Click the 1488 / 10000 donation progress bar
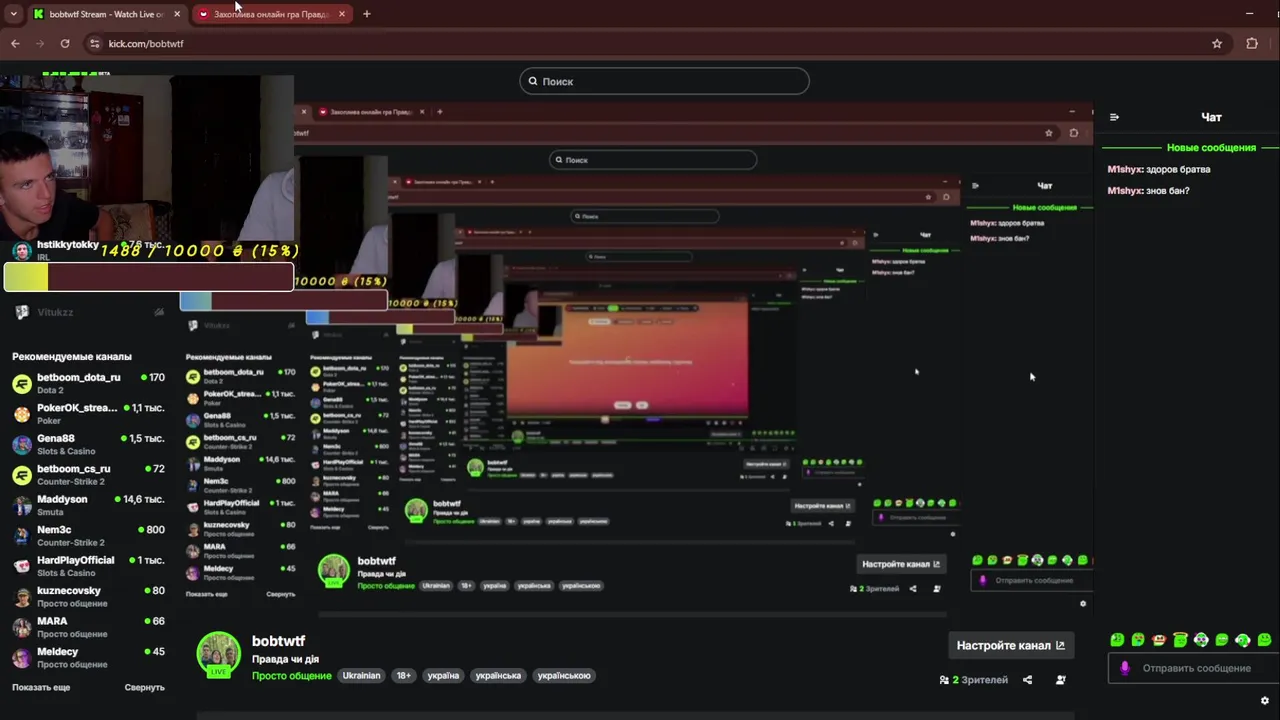Viewport: 1280px width, 720px height. (149, 277)
